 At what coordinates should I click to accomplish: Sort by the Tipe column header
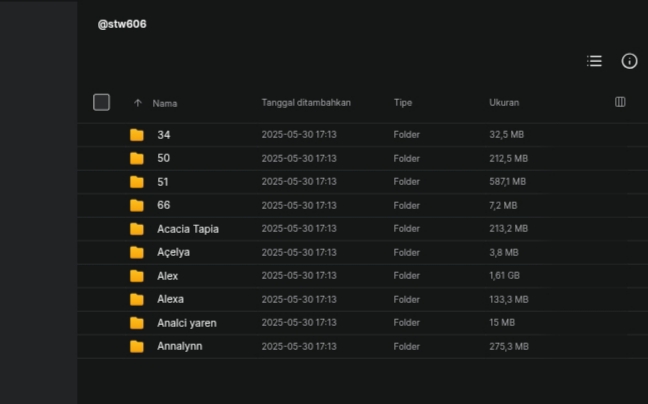point(403,102)
